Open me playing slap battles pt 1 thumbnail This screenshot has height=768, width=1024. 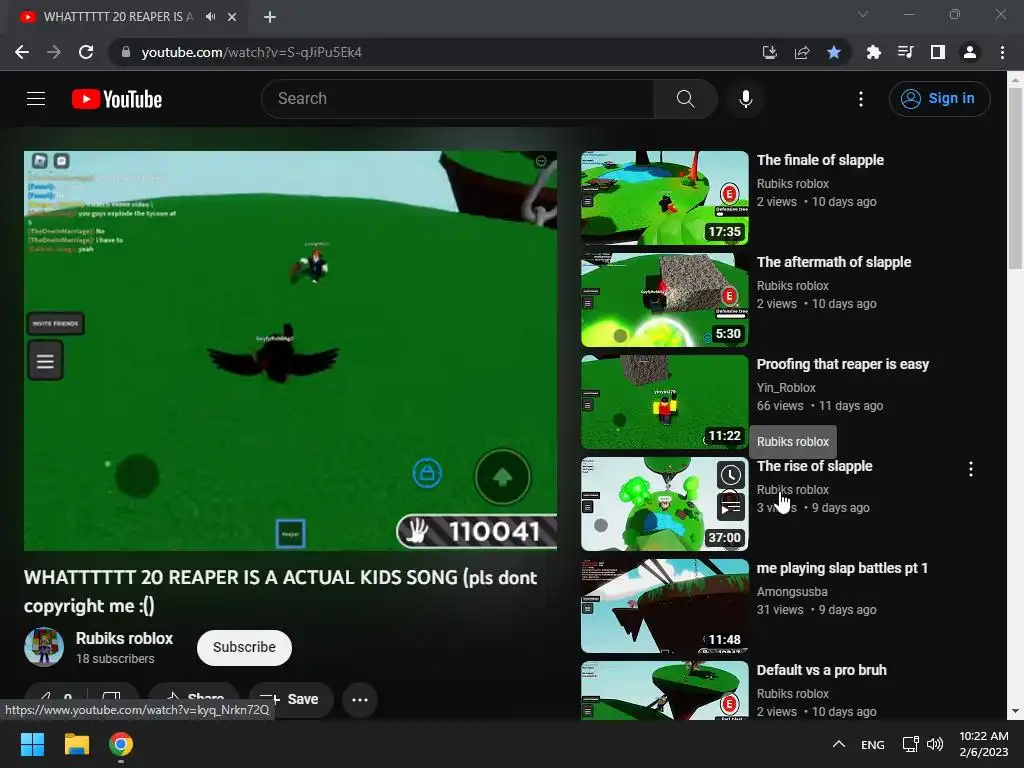[665, 605]
